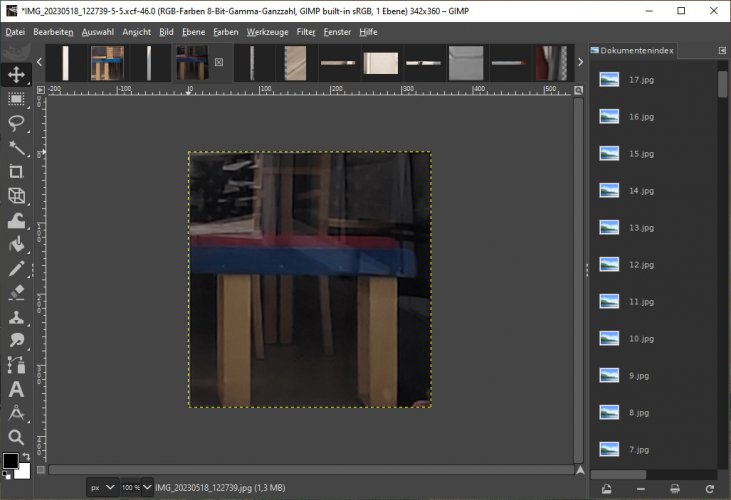Select the Crop tool
Screen dimensions: 731x500
tap(16, 171)
